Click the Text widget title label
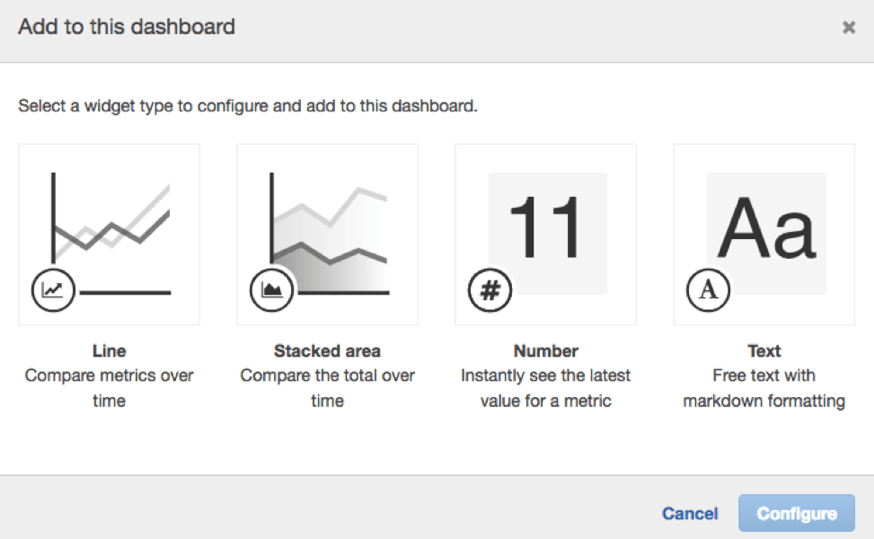Screen dimensions: 874x539 coord(764,351)
